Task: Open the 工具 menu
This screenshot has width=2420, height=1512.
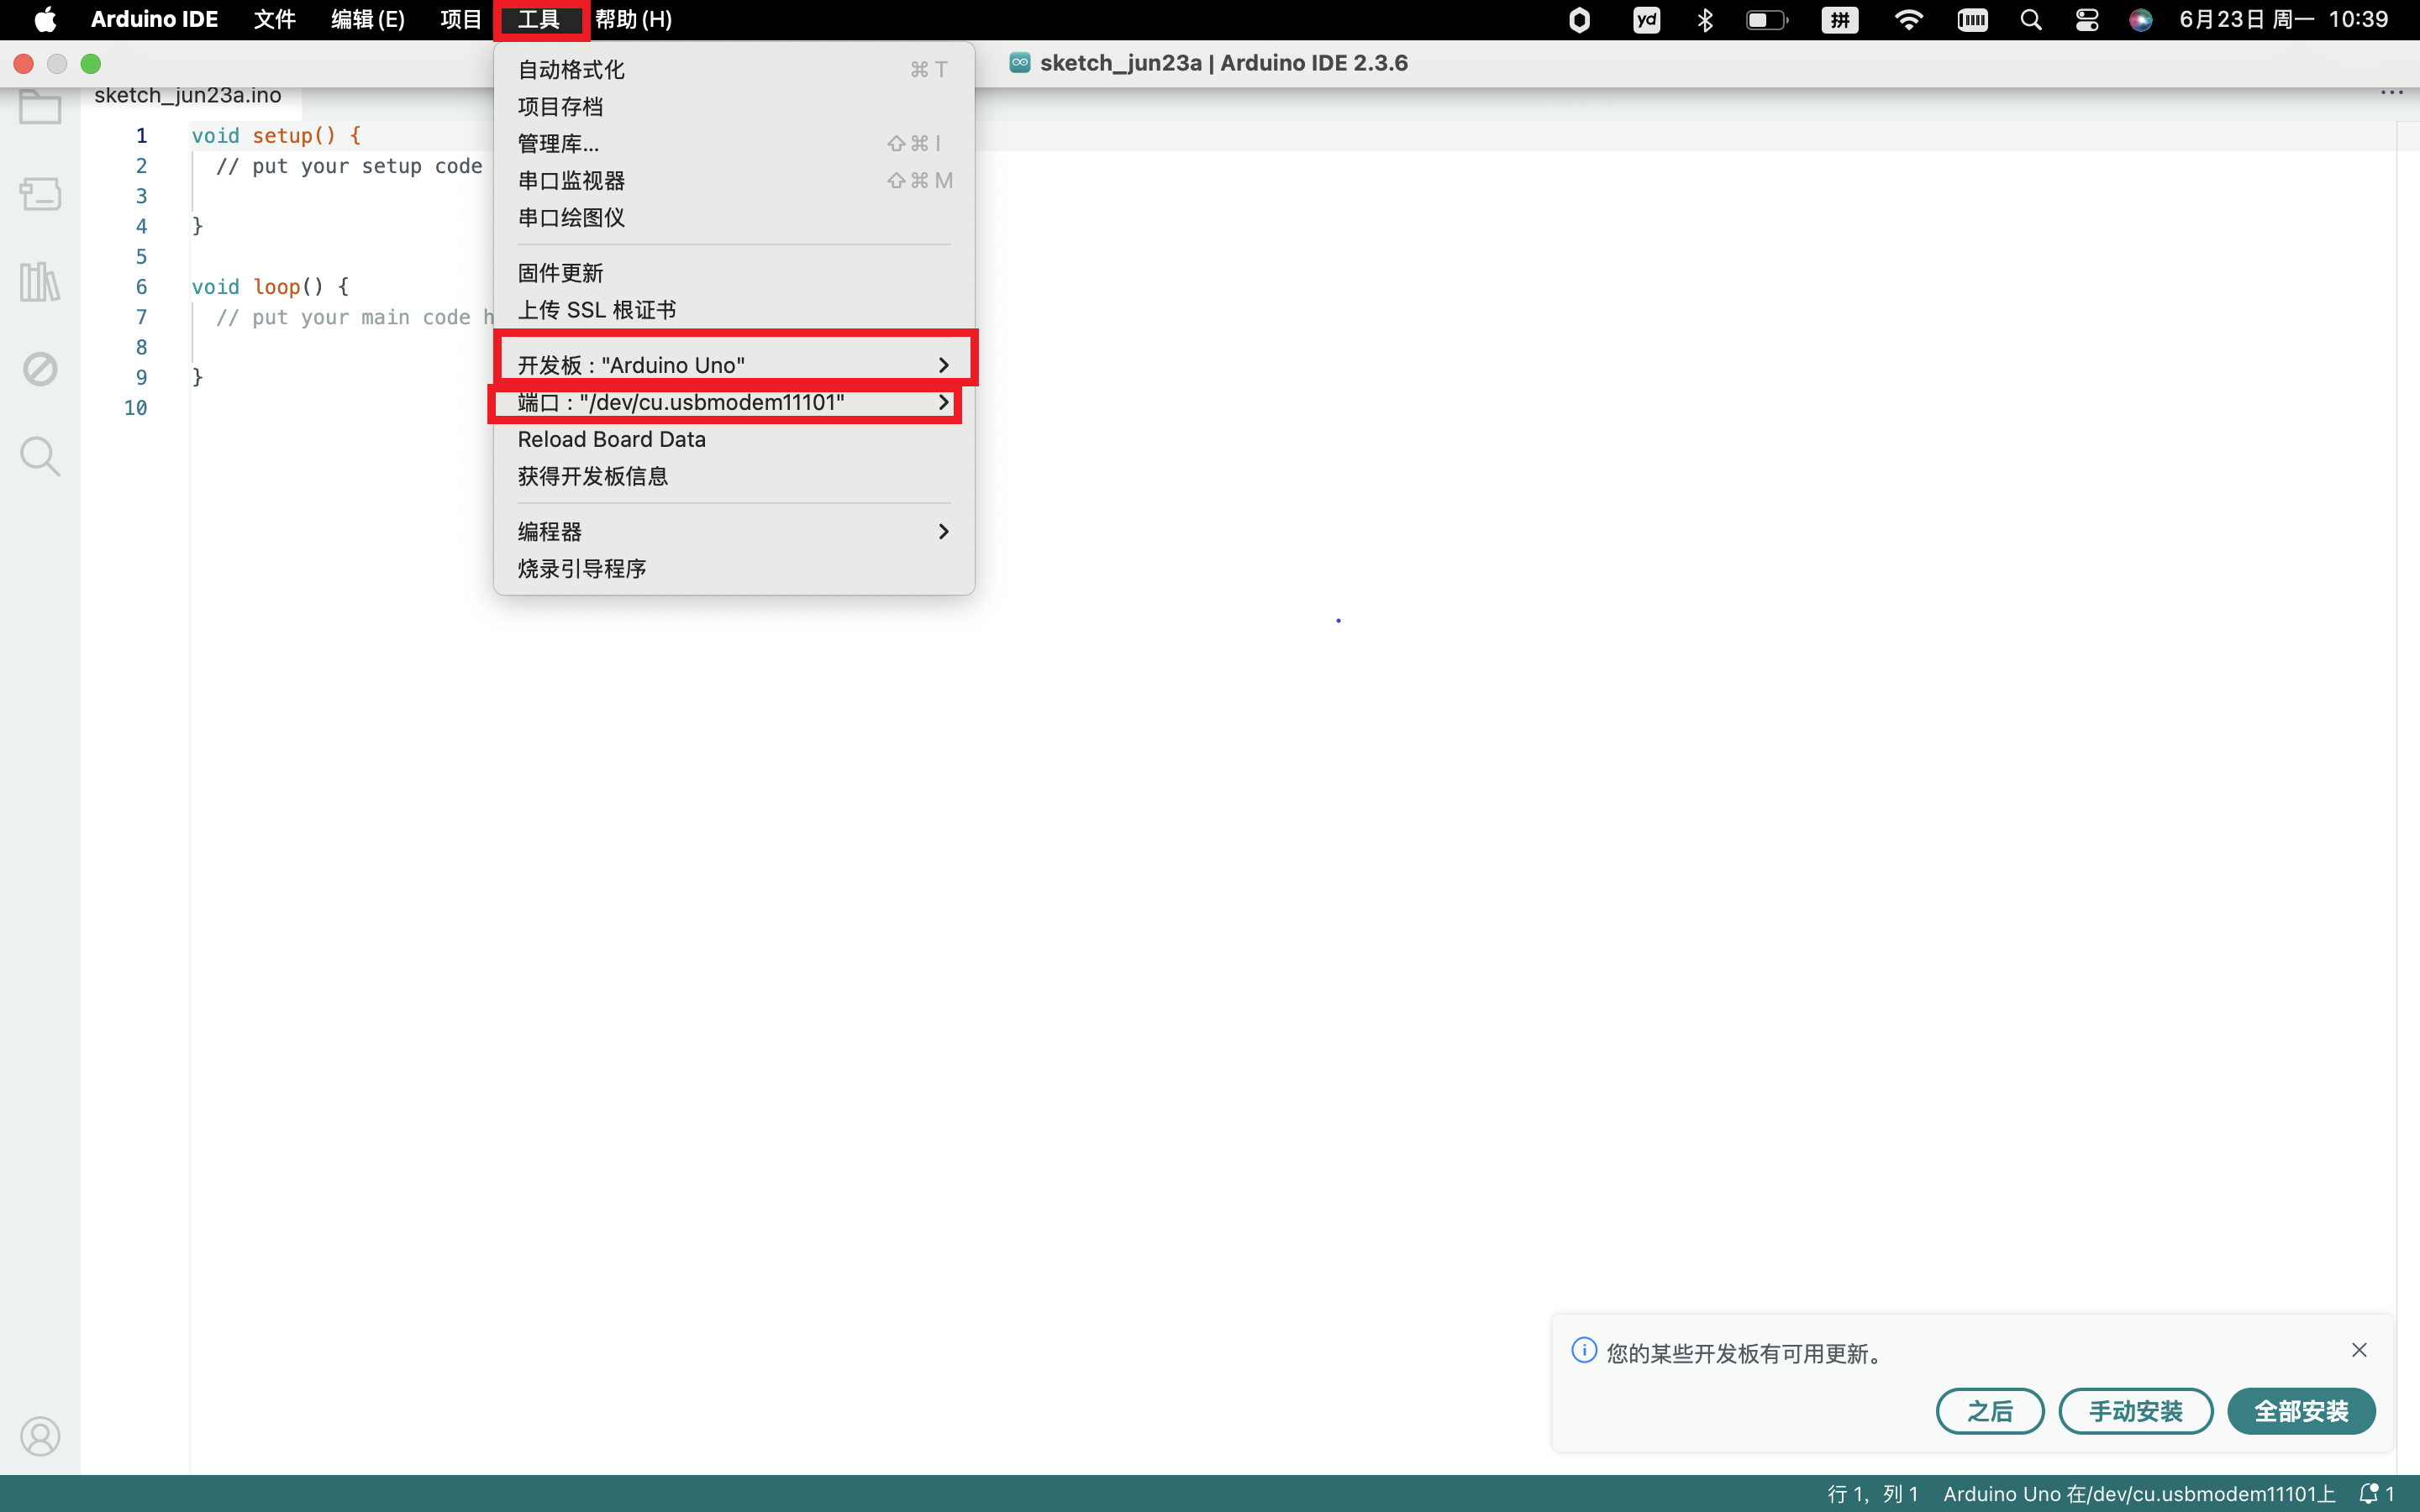Action: 539,19
